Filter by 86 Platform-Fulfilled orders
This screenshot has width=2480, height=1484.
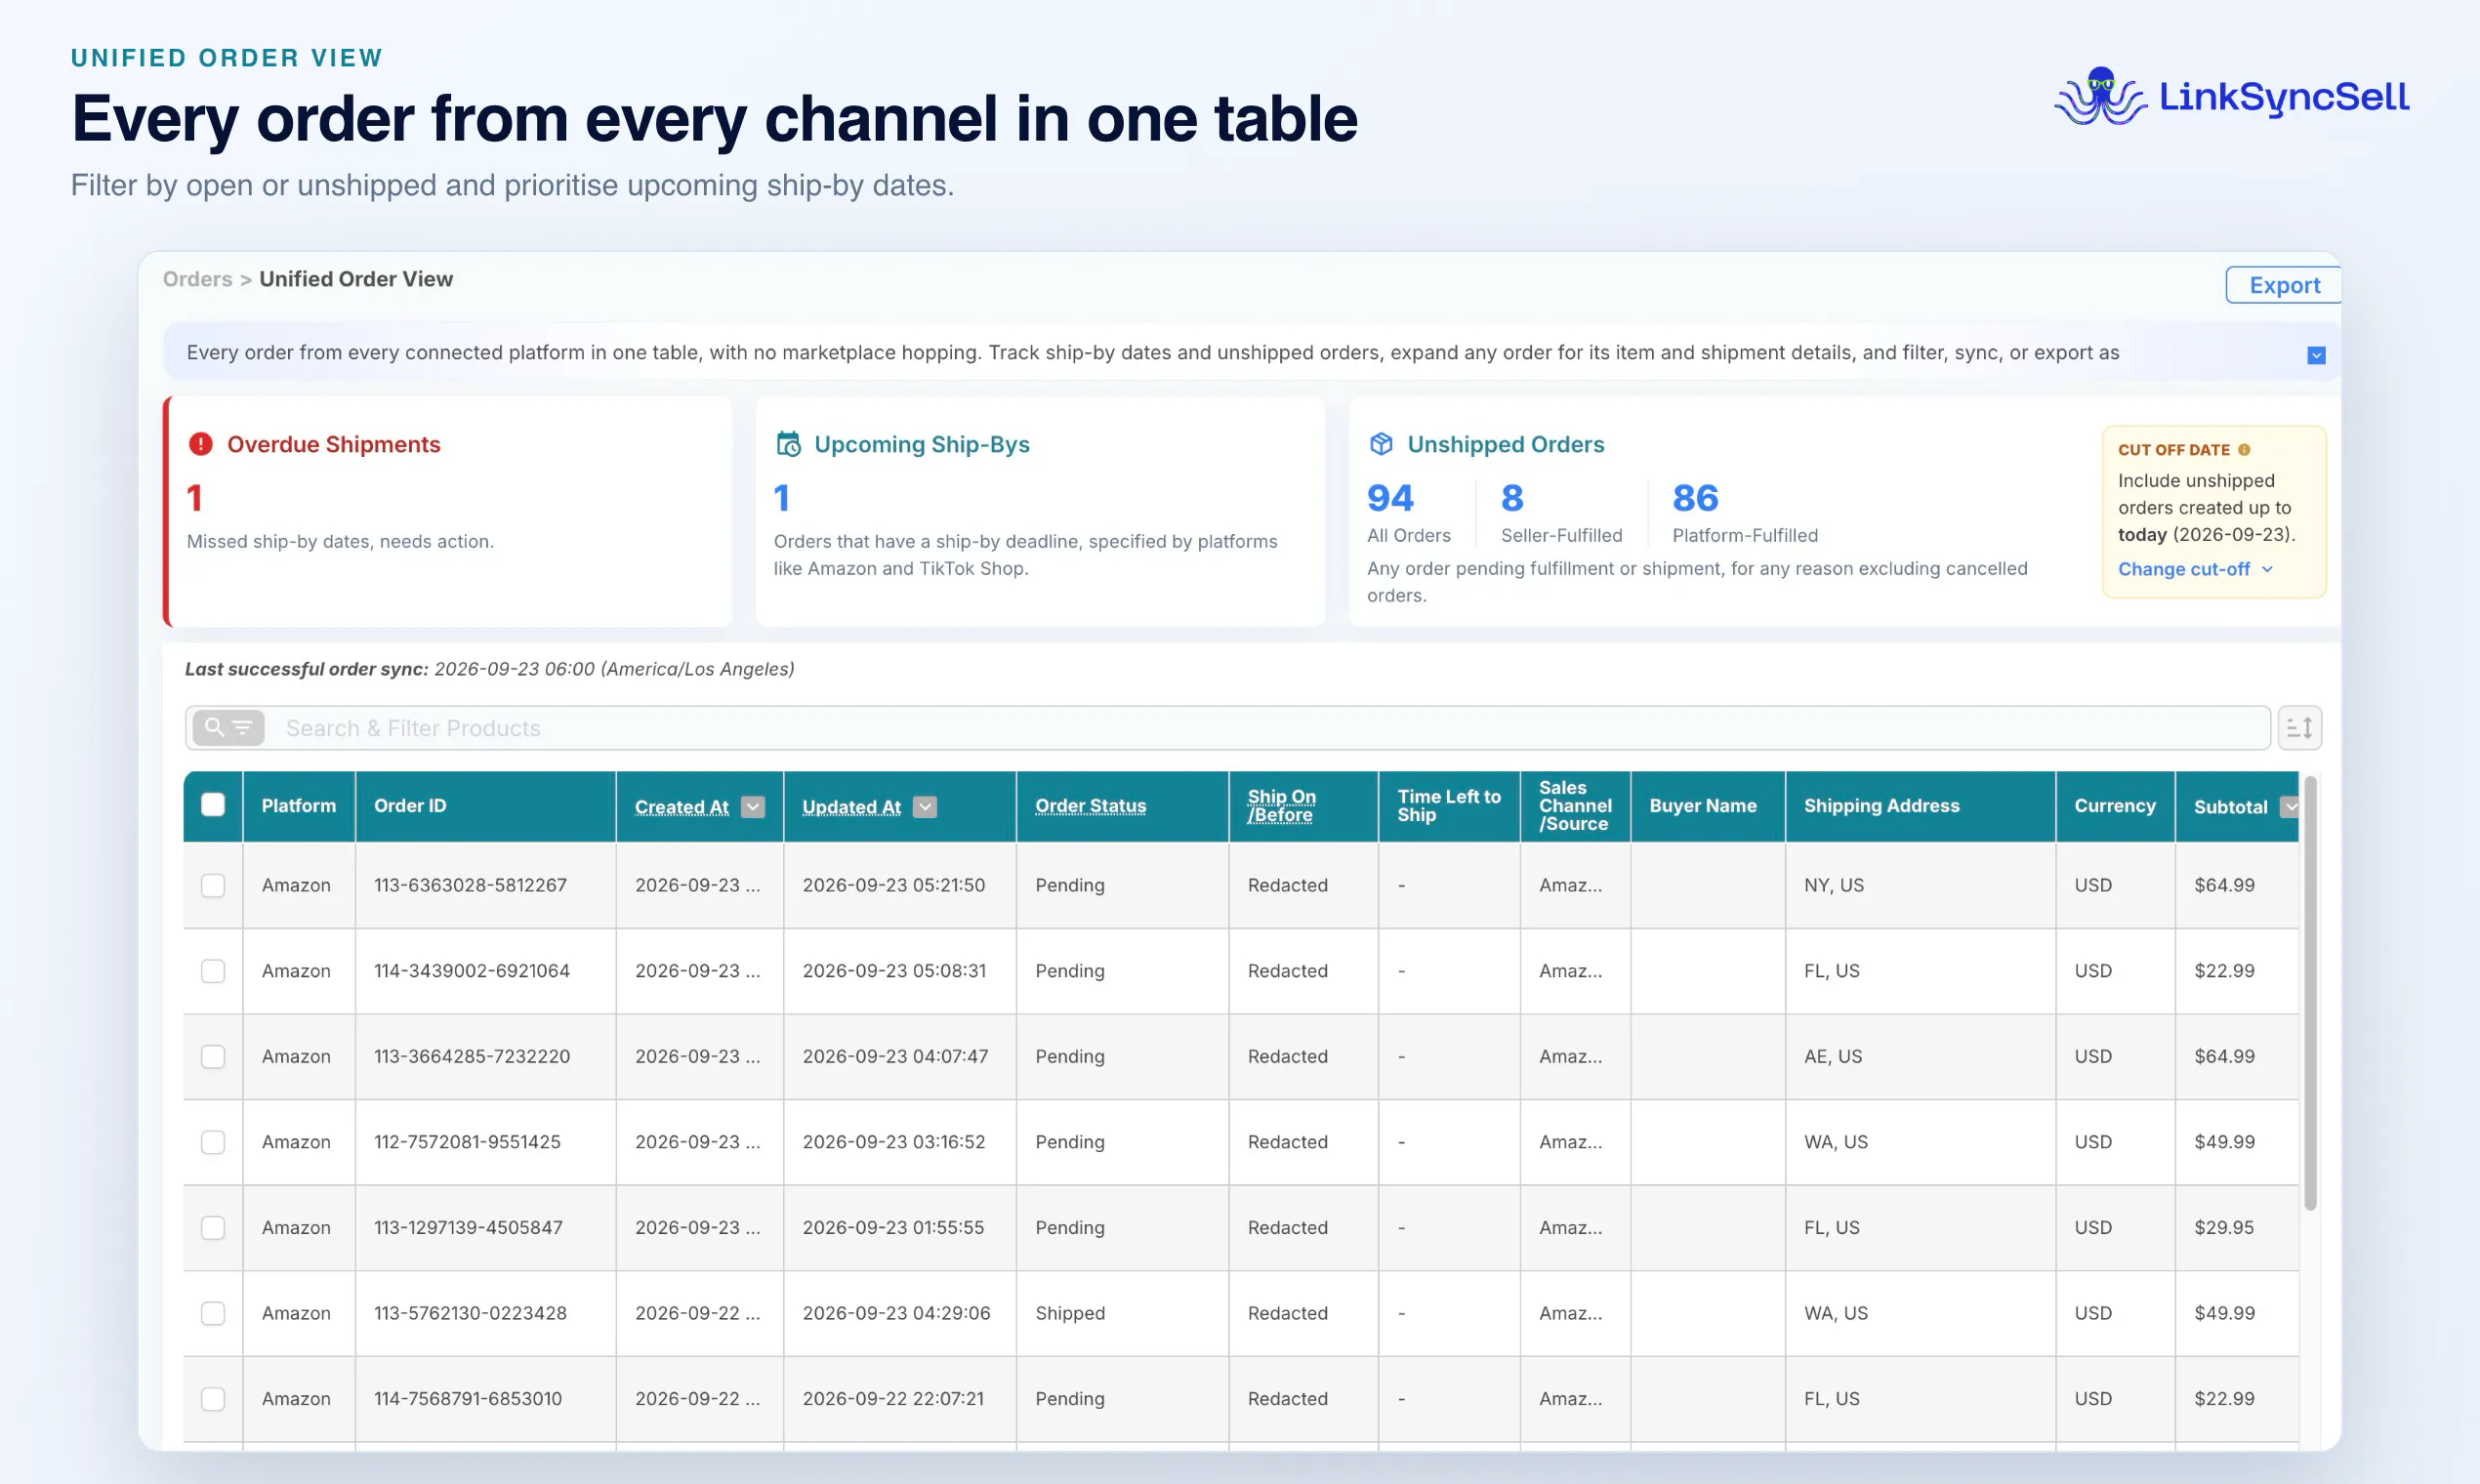[1745, 514]
